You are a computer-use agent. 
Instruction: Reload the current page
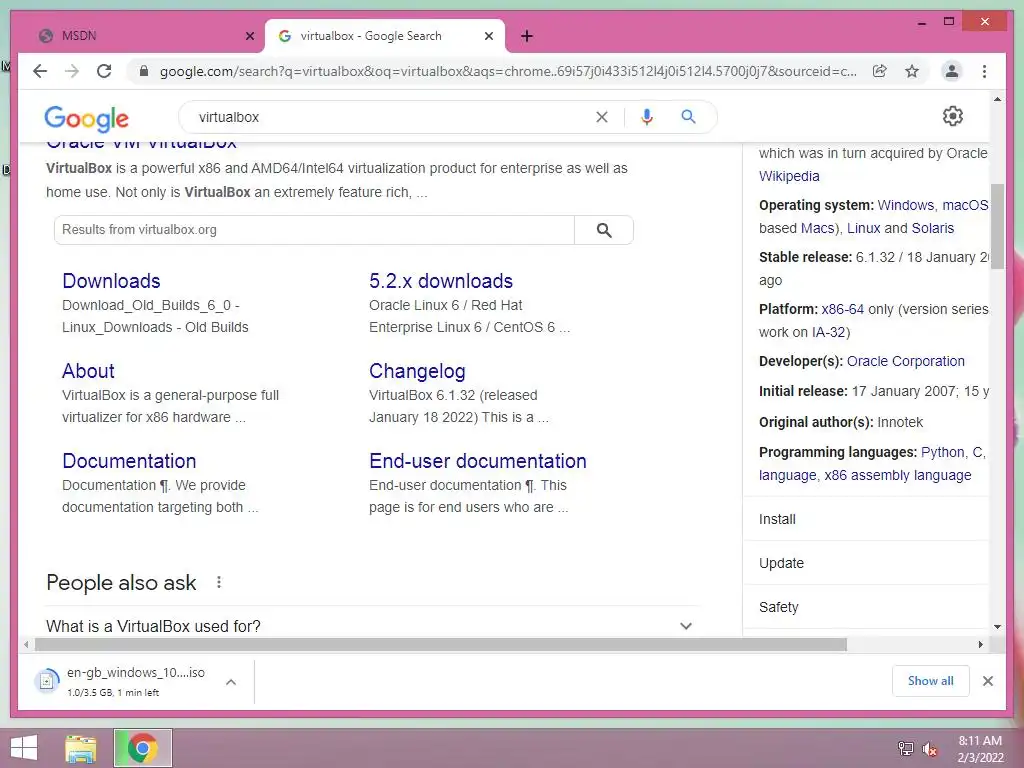coord(104,71)
